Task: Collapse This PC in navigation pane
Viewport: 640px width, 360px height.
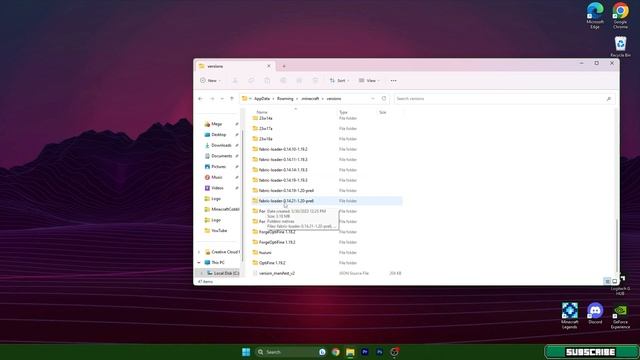Action: coord(199,262)
